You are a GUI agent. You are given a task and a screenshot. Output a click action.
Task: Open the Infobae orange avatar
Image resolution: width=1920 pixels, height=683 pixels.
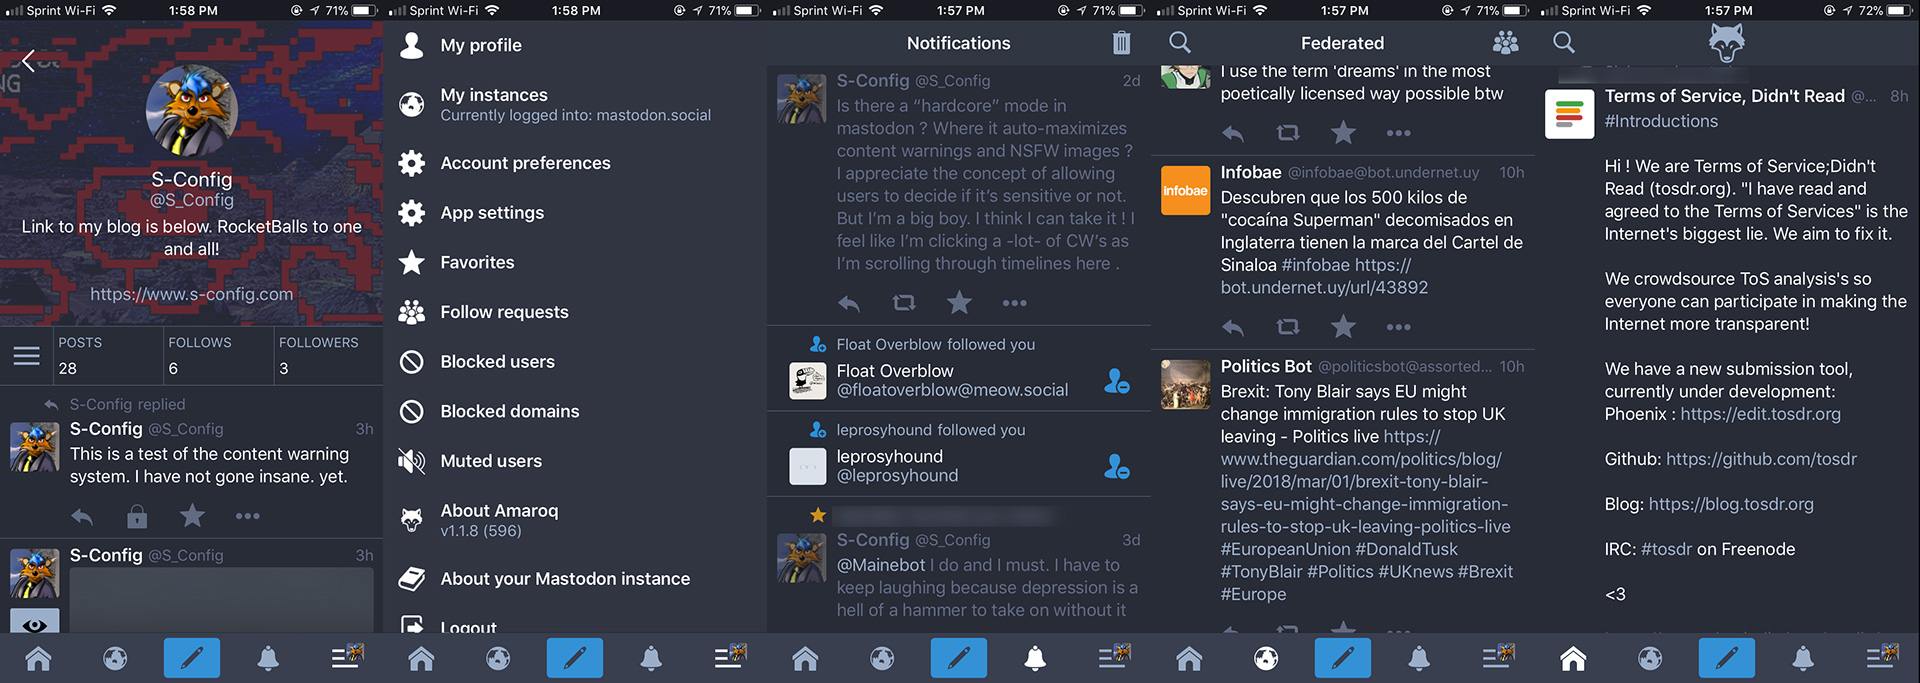1185,190
